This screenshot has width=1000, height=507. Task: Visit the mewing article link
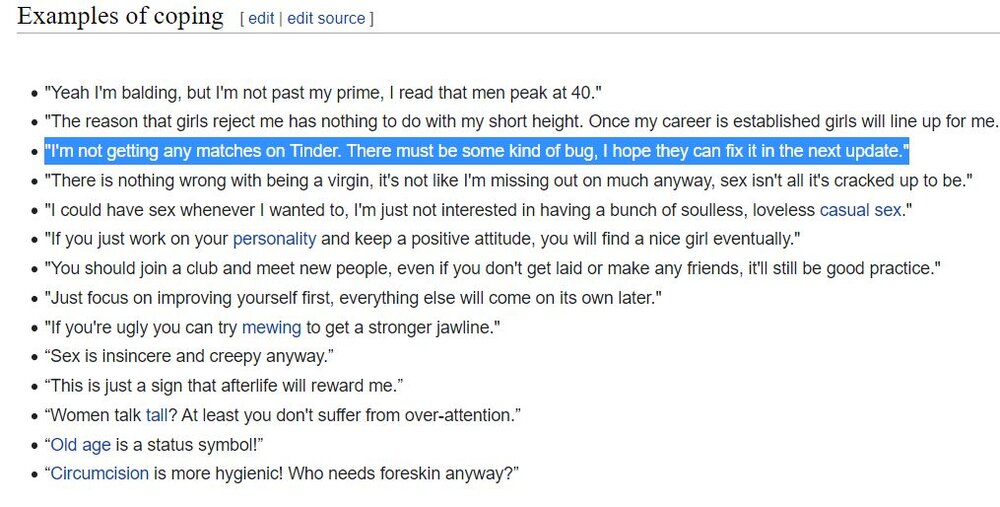pos(271,328)
